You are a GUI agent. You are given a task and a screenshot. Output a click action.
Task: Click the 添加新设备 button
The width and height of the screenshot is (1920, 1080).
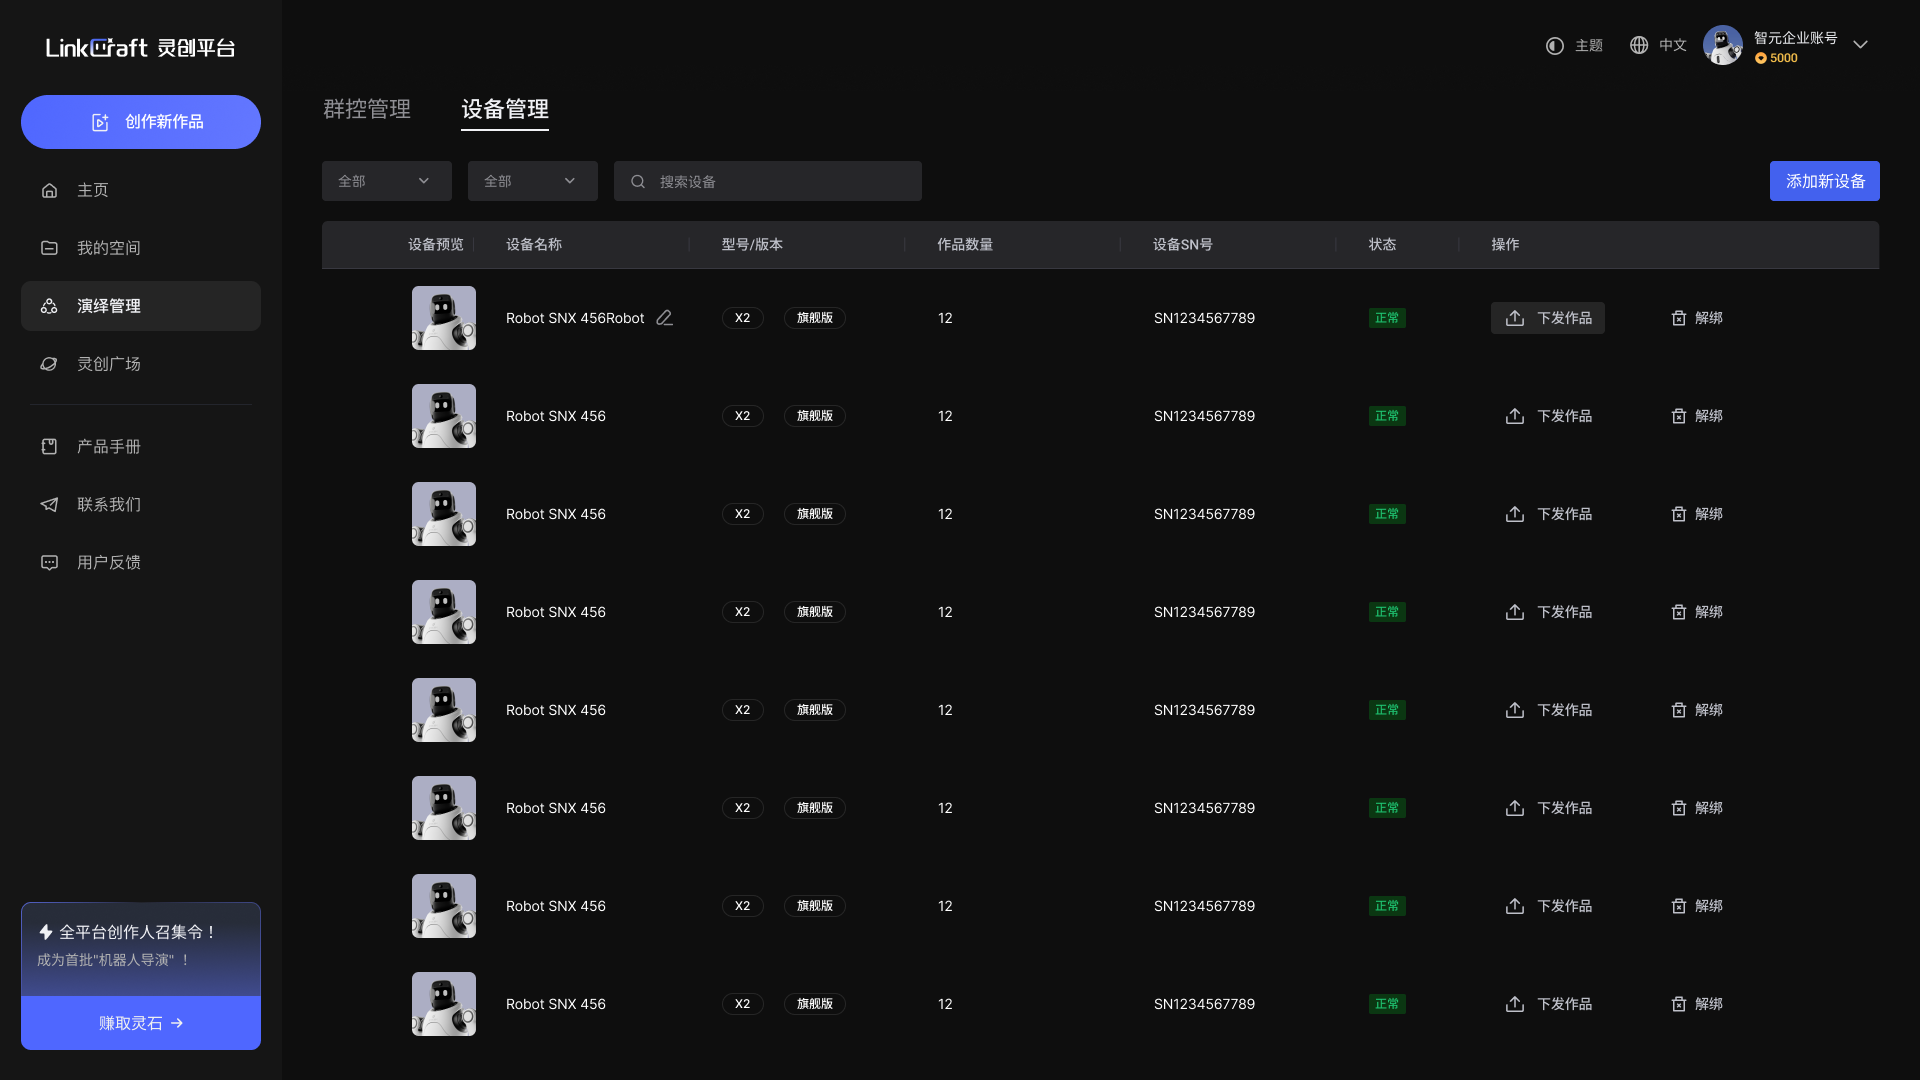1824,181
